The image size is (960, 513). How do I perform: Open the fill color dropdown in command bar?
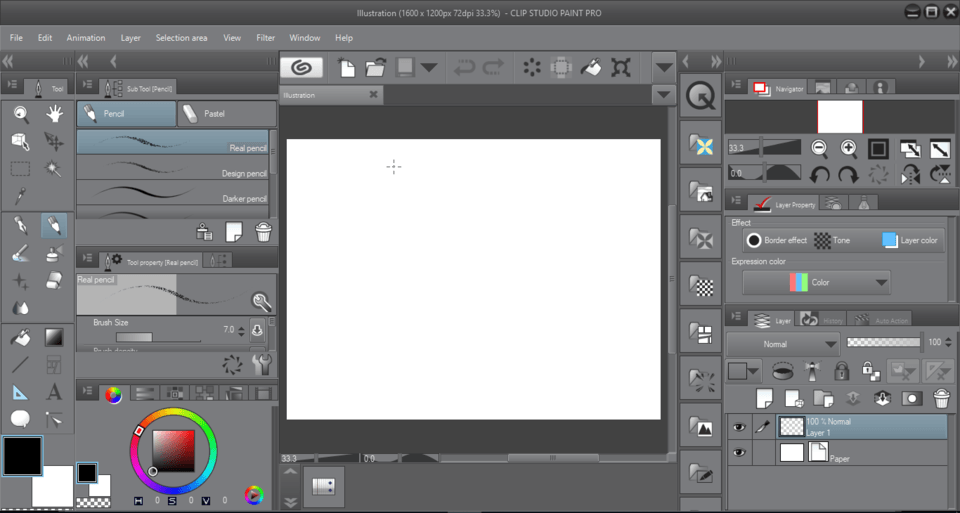coord(429,67)
